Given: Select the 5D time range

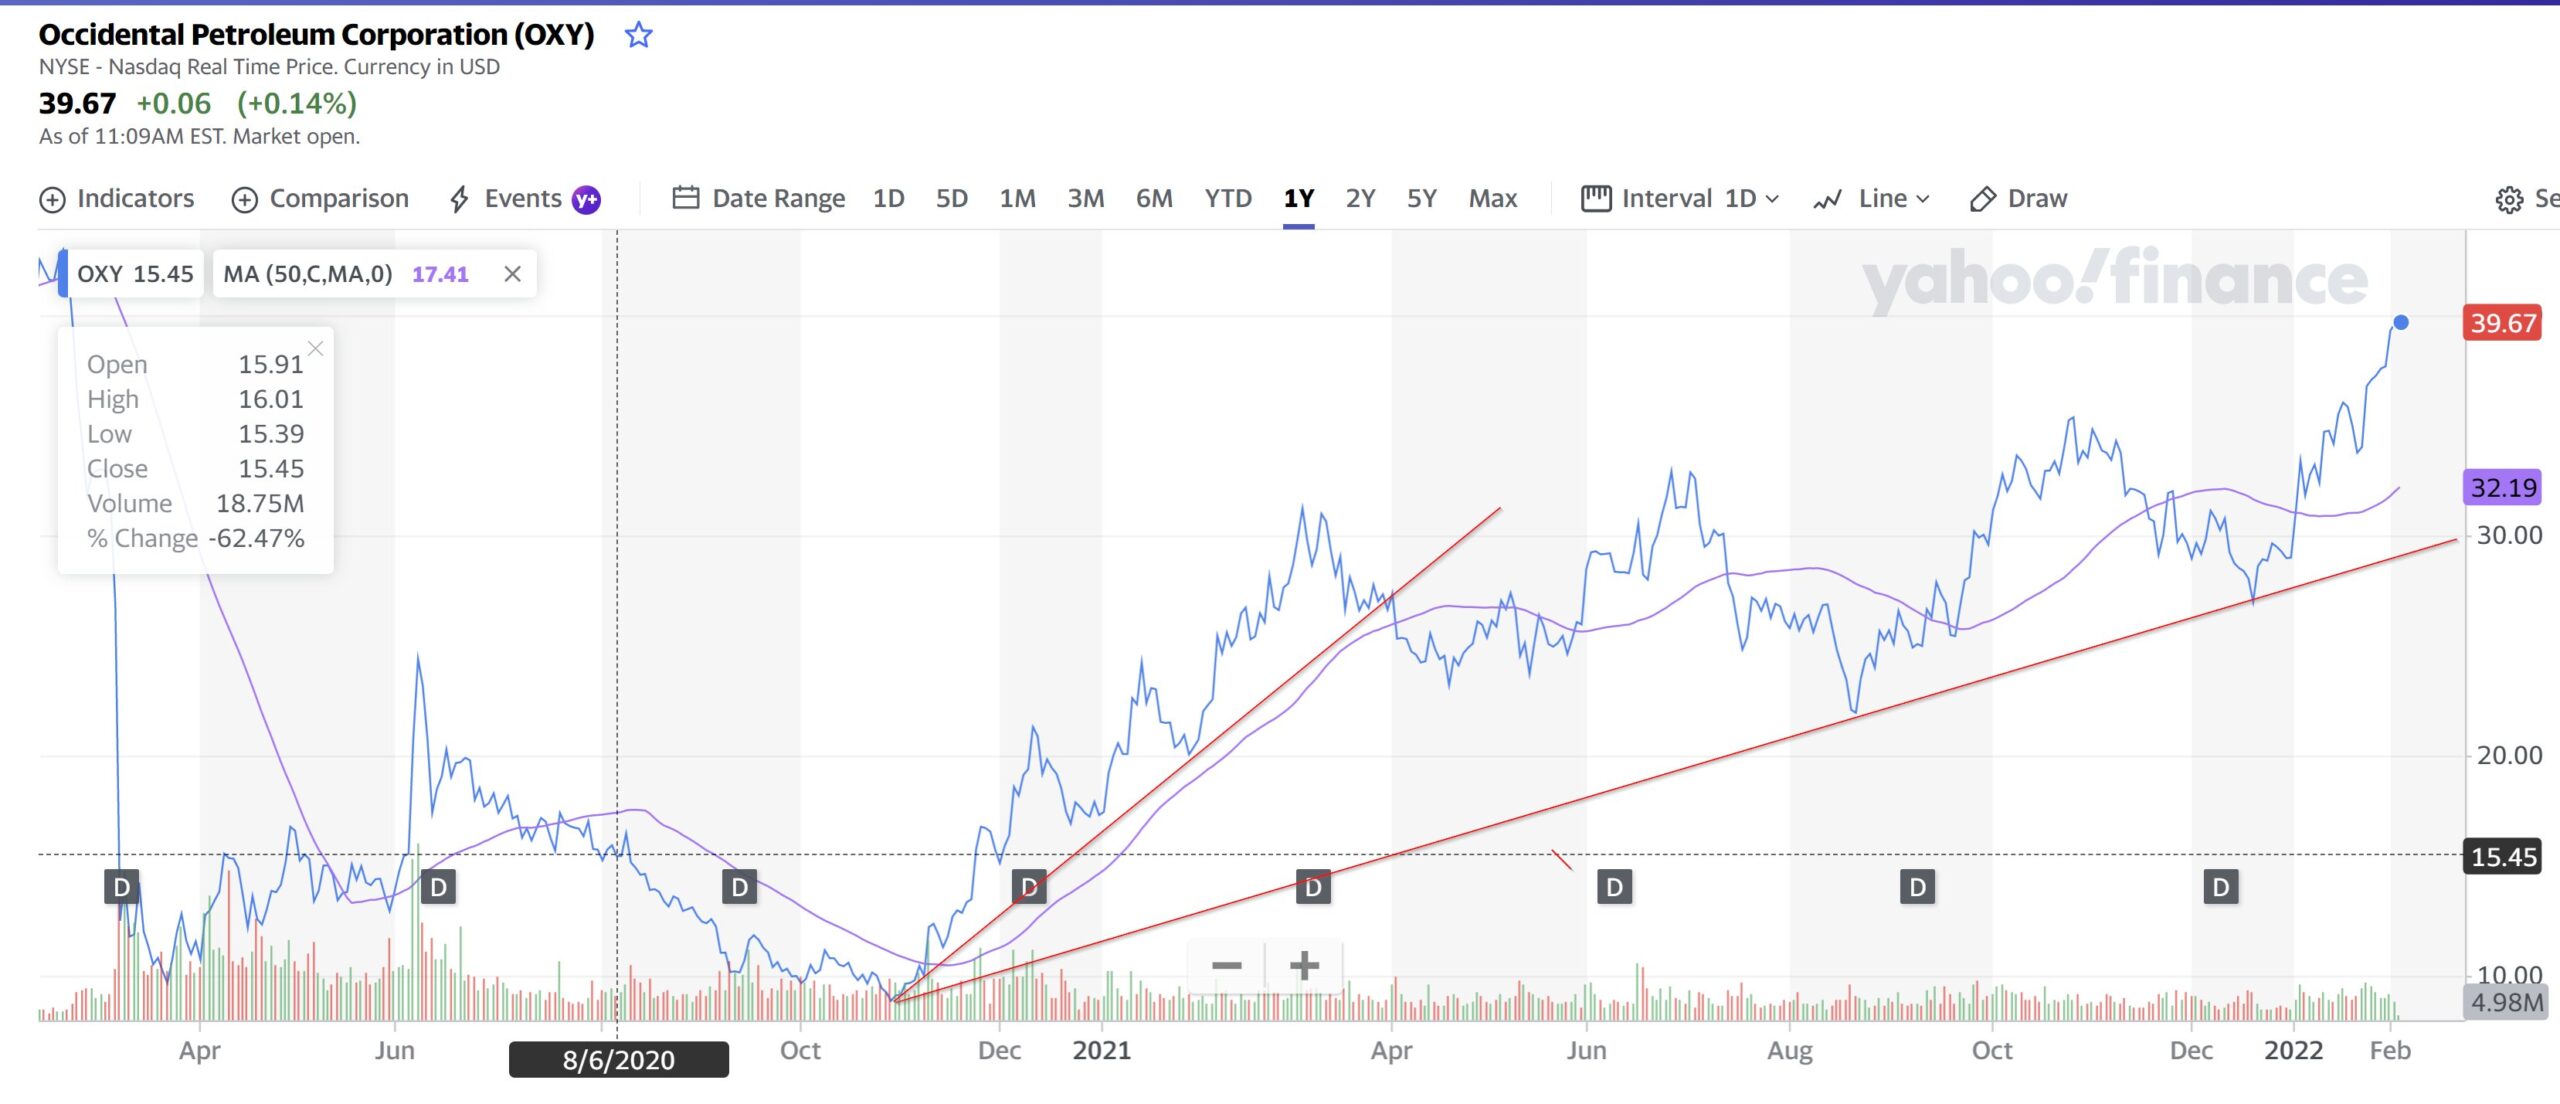Looking at the screenshot, I should click(951, 198).
